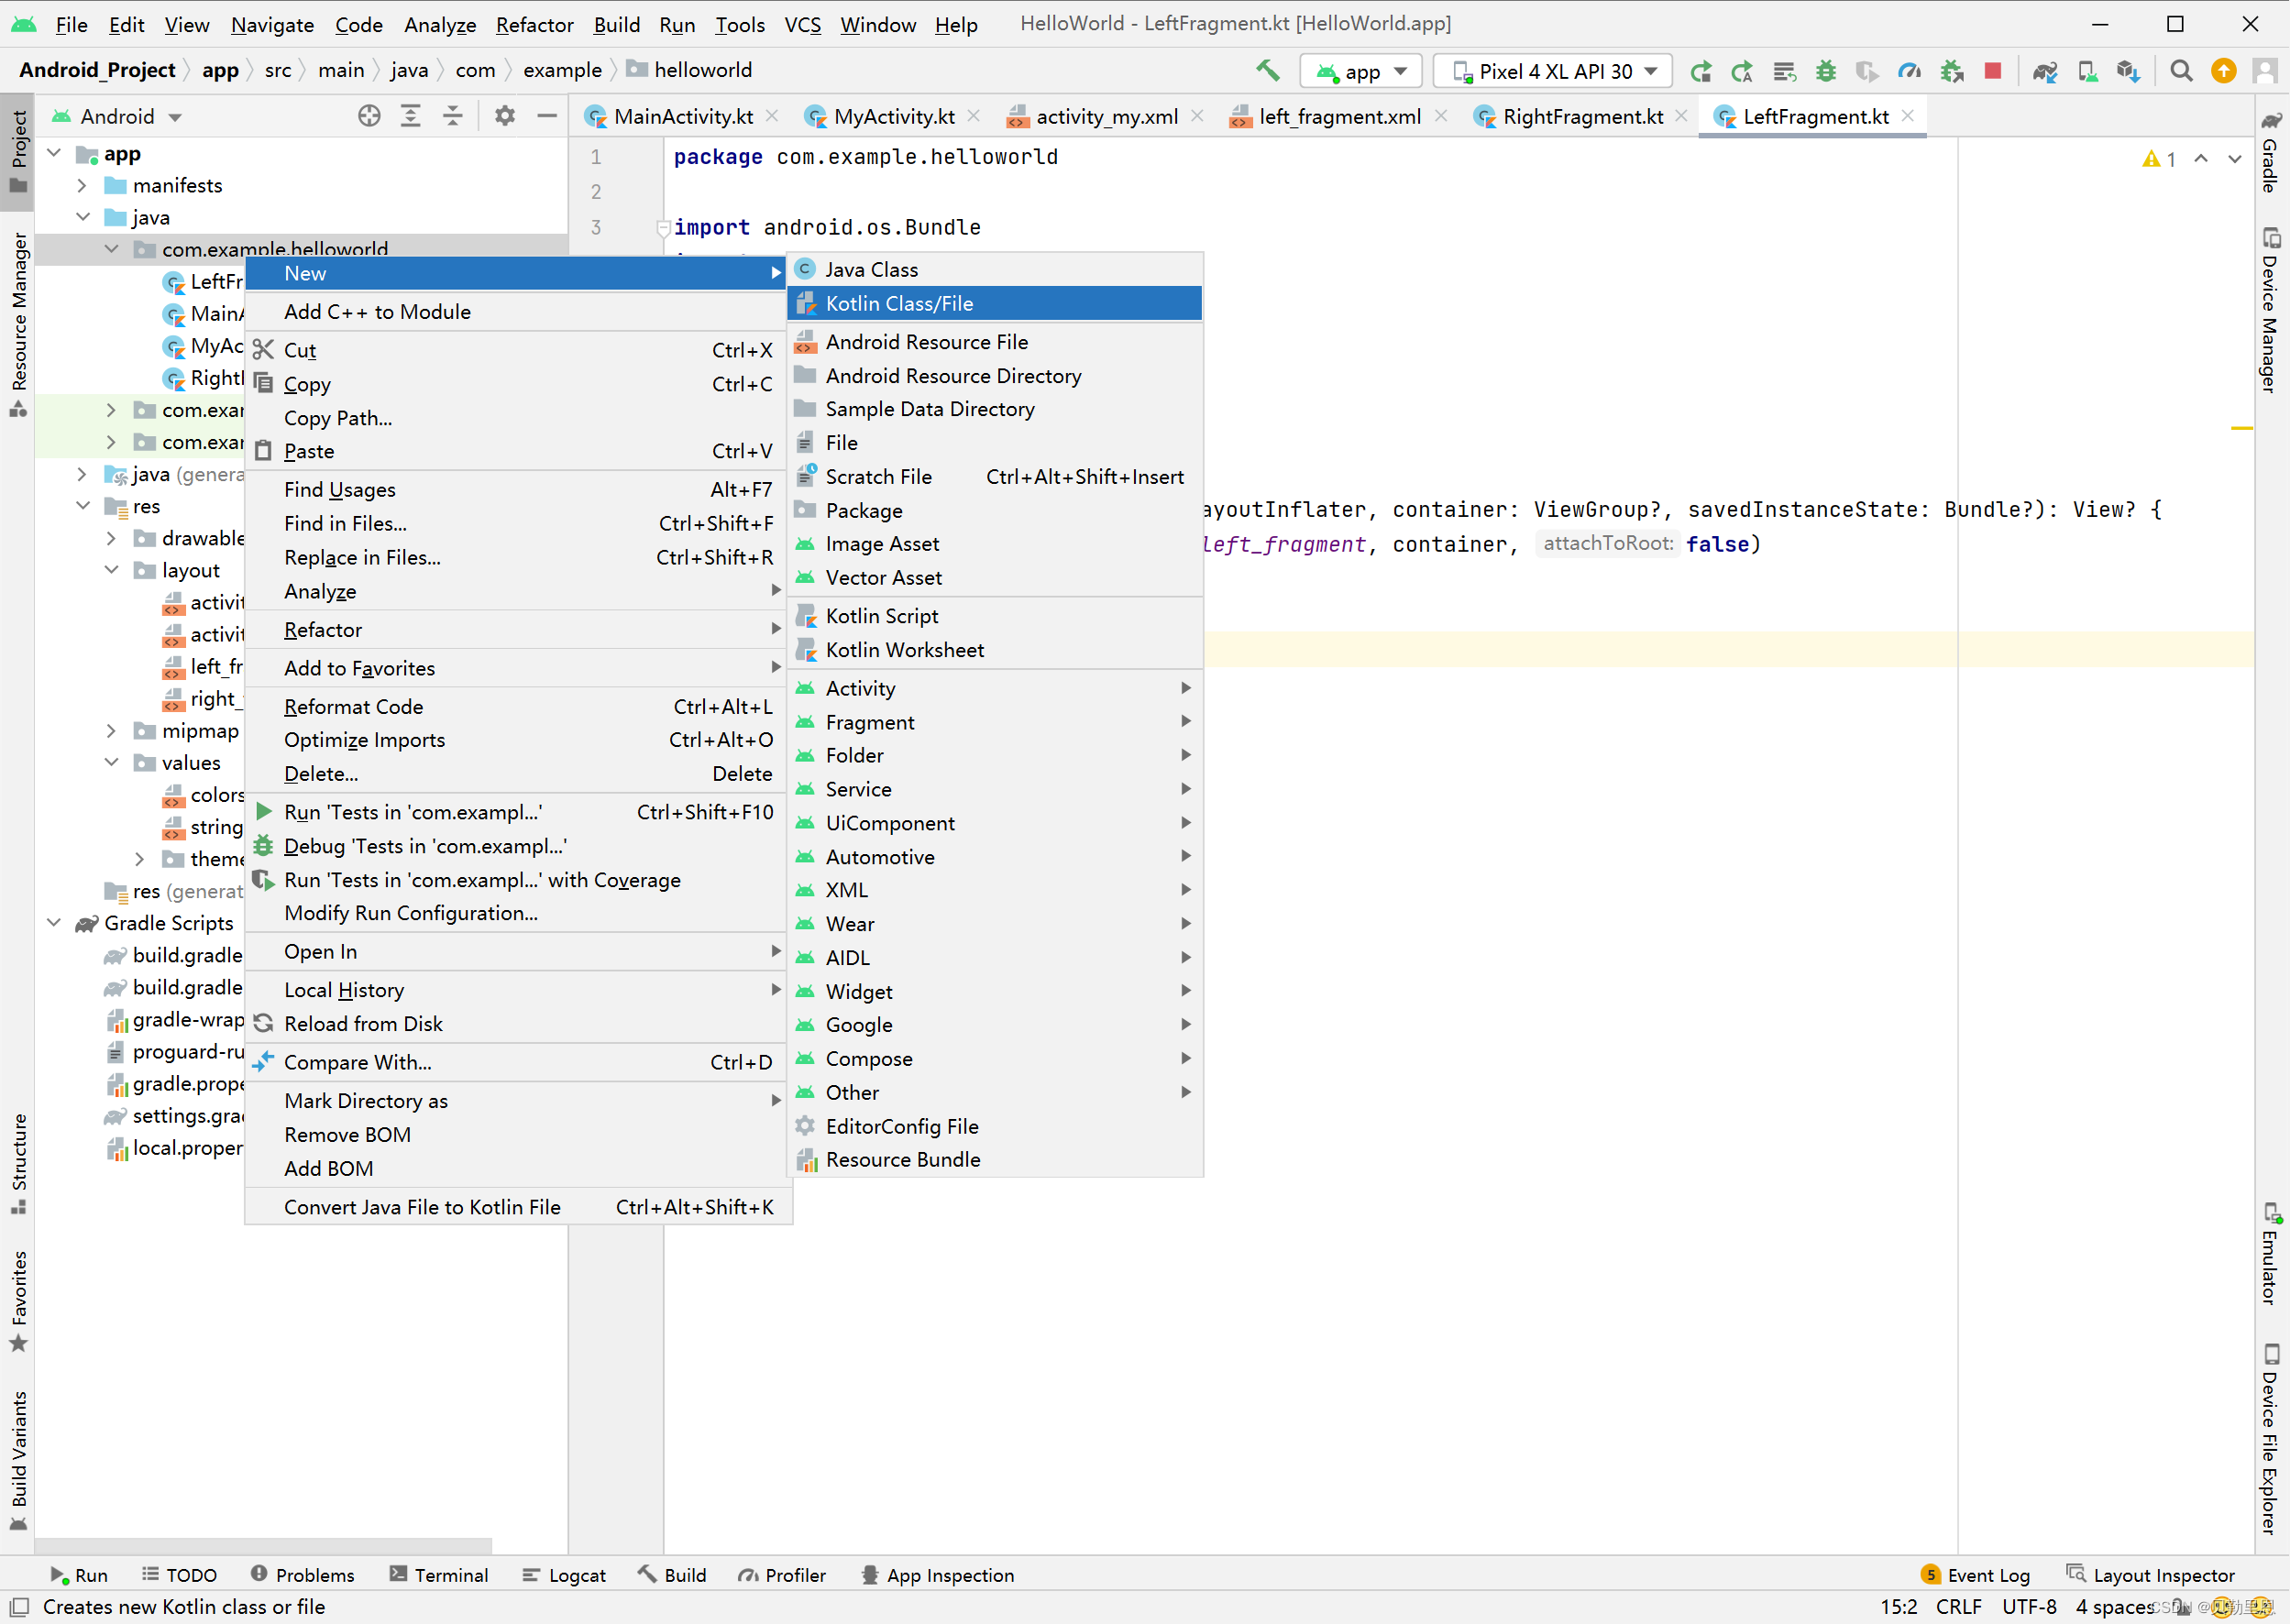Click the project panel settings gear icon
Screen dimensions: 2290x1624
pyautogui.click(x=505, y=116)
